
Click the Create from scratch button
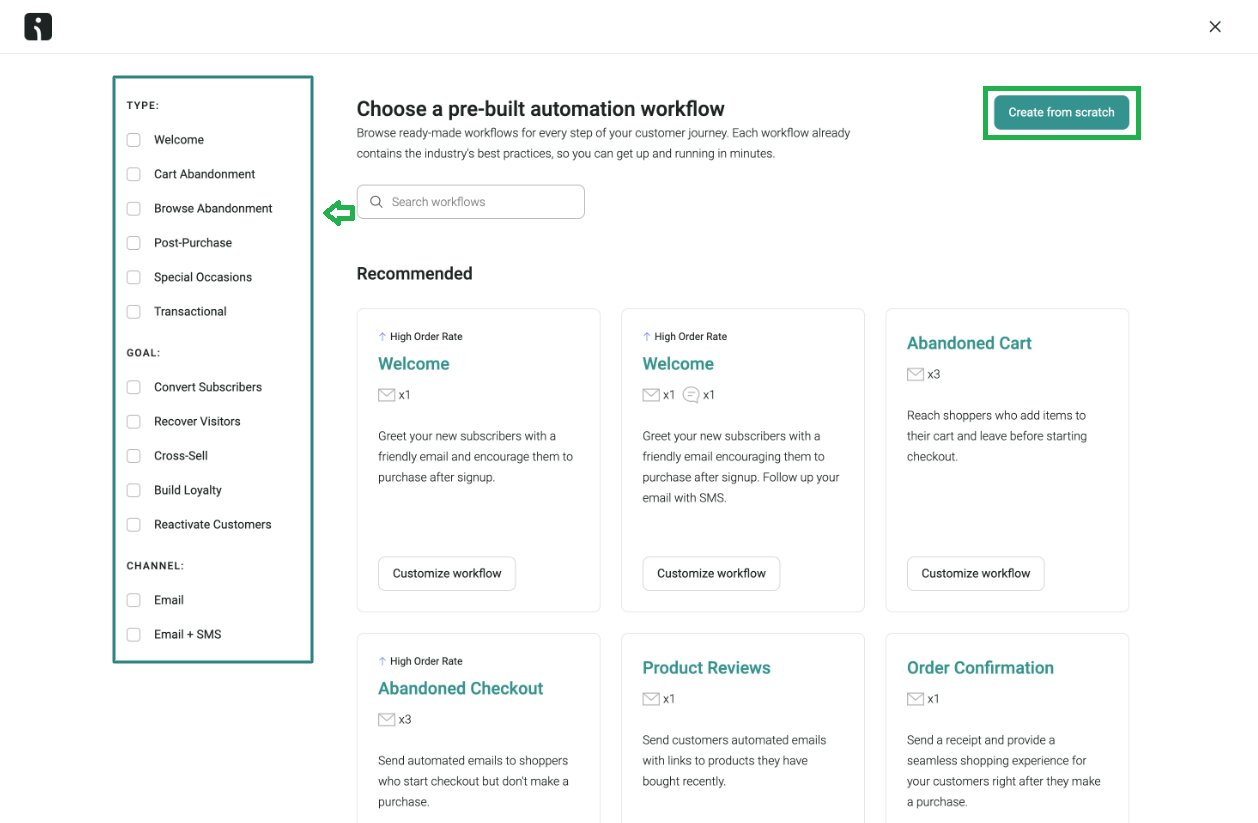1061,112
